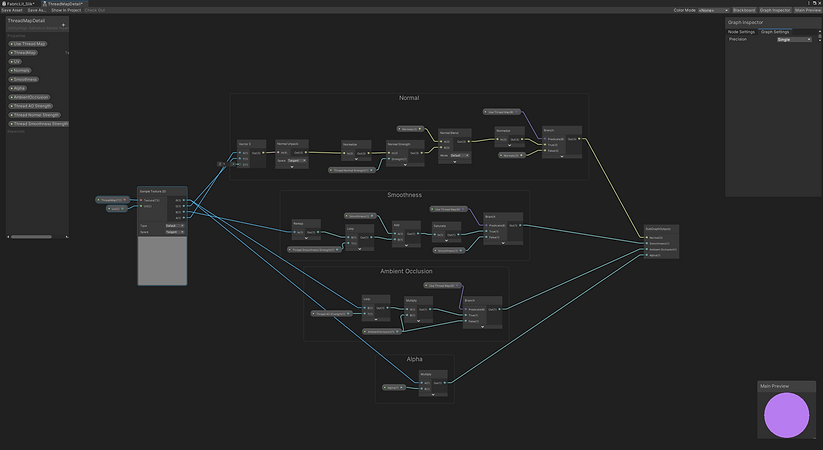This screenshot has width=823, height=450.
Task: Click the blackboard horizontal scrollbar
Action: pyautogui.click(x=31, y=237)
